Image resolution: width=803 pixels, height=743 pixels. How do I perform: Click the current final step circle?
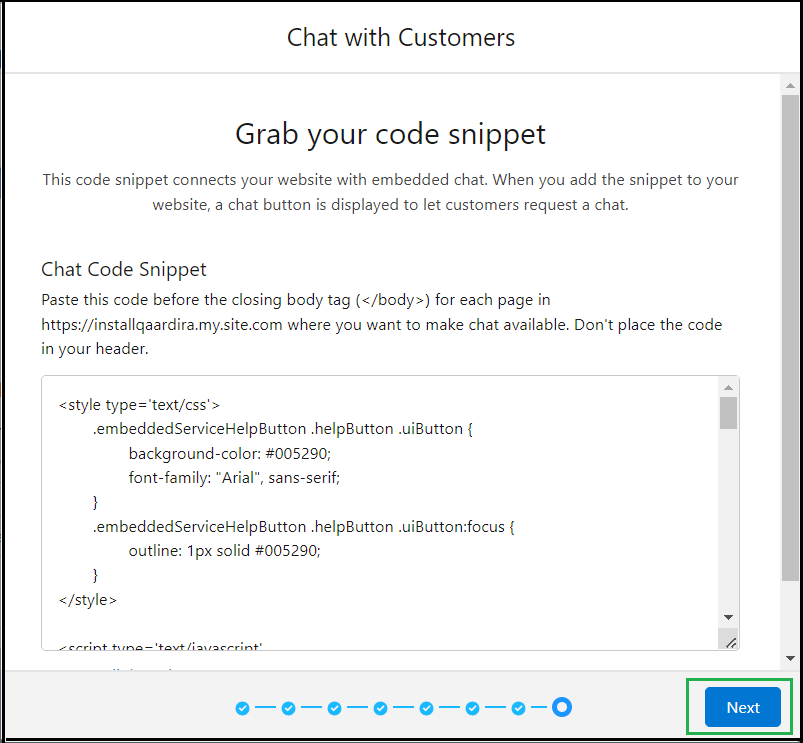(x=562, y=707)
